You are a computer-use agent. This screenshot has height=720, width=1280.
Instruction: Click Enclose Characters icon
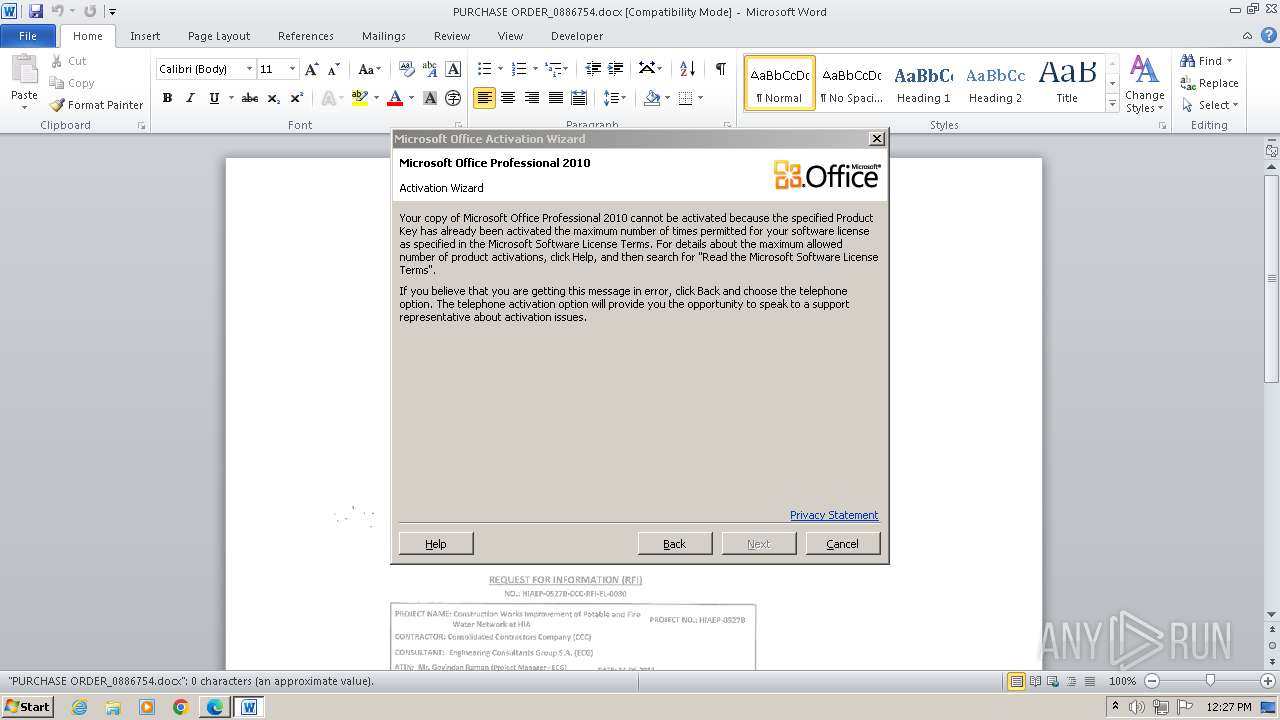453,98
